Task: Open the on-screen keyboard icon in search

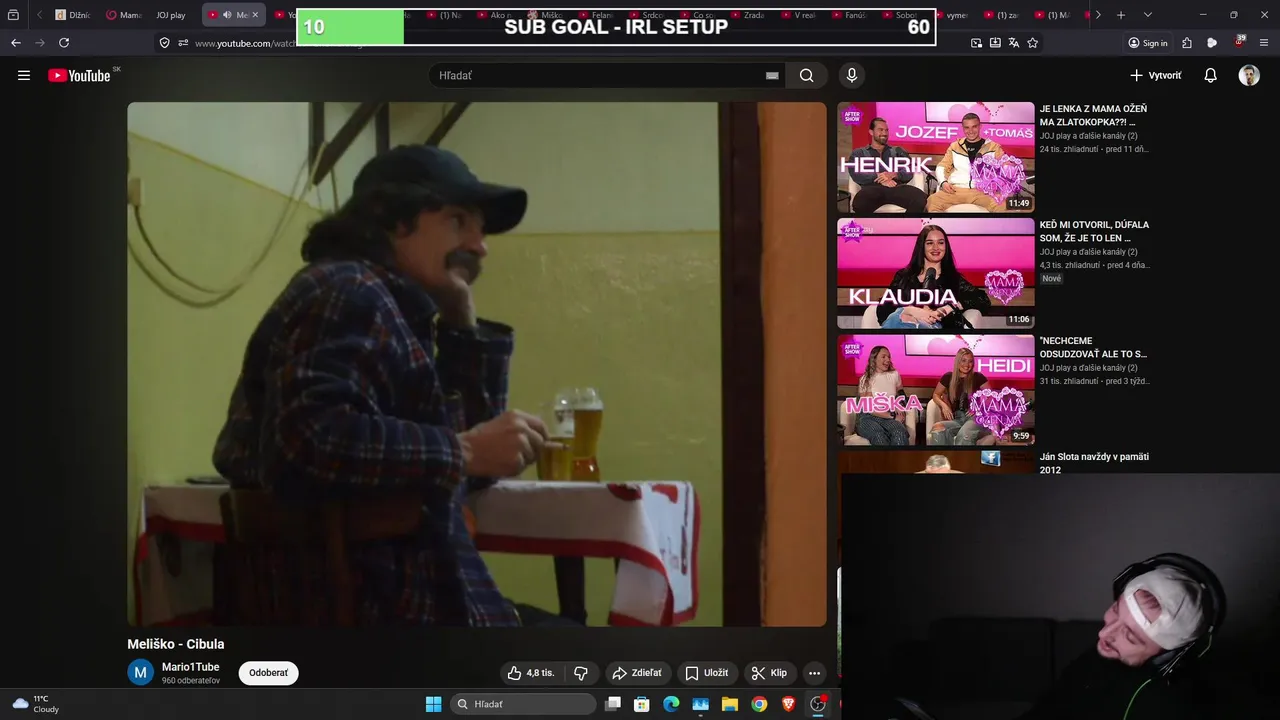Action: [772, 75]
